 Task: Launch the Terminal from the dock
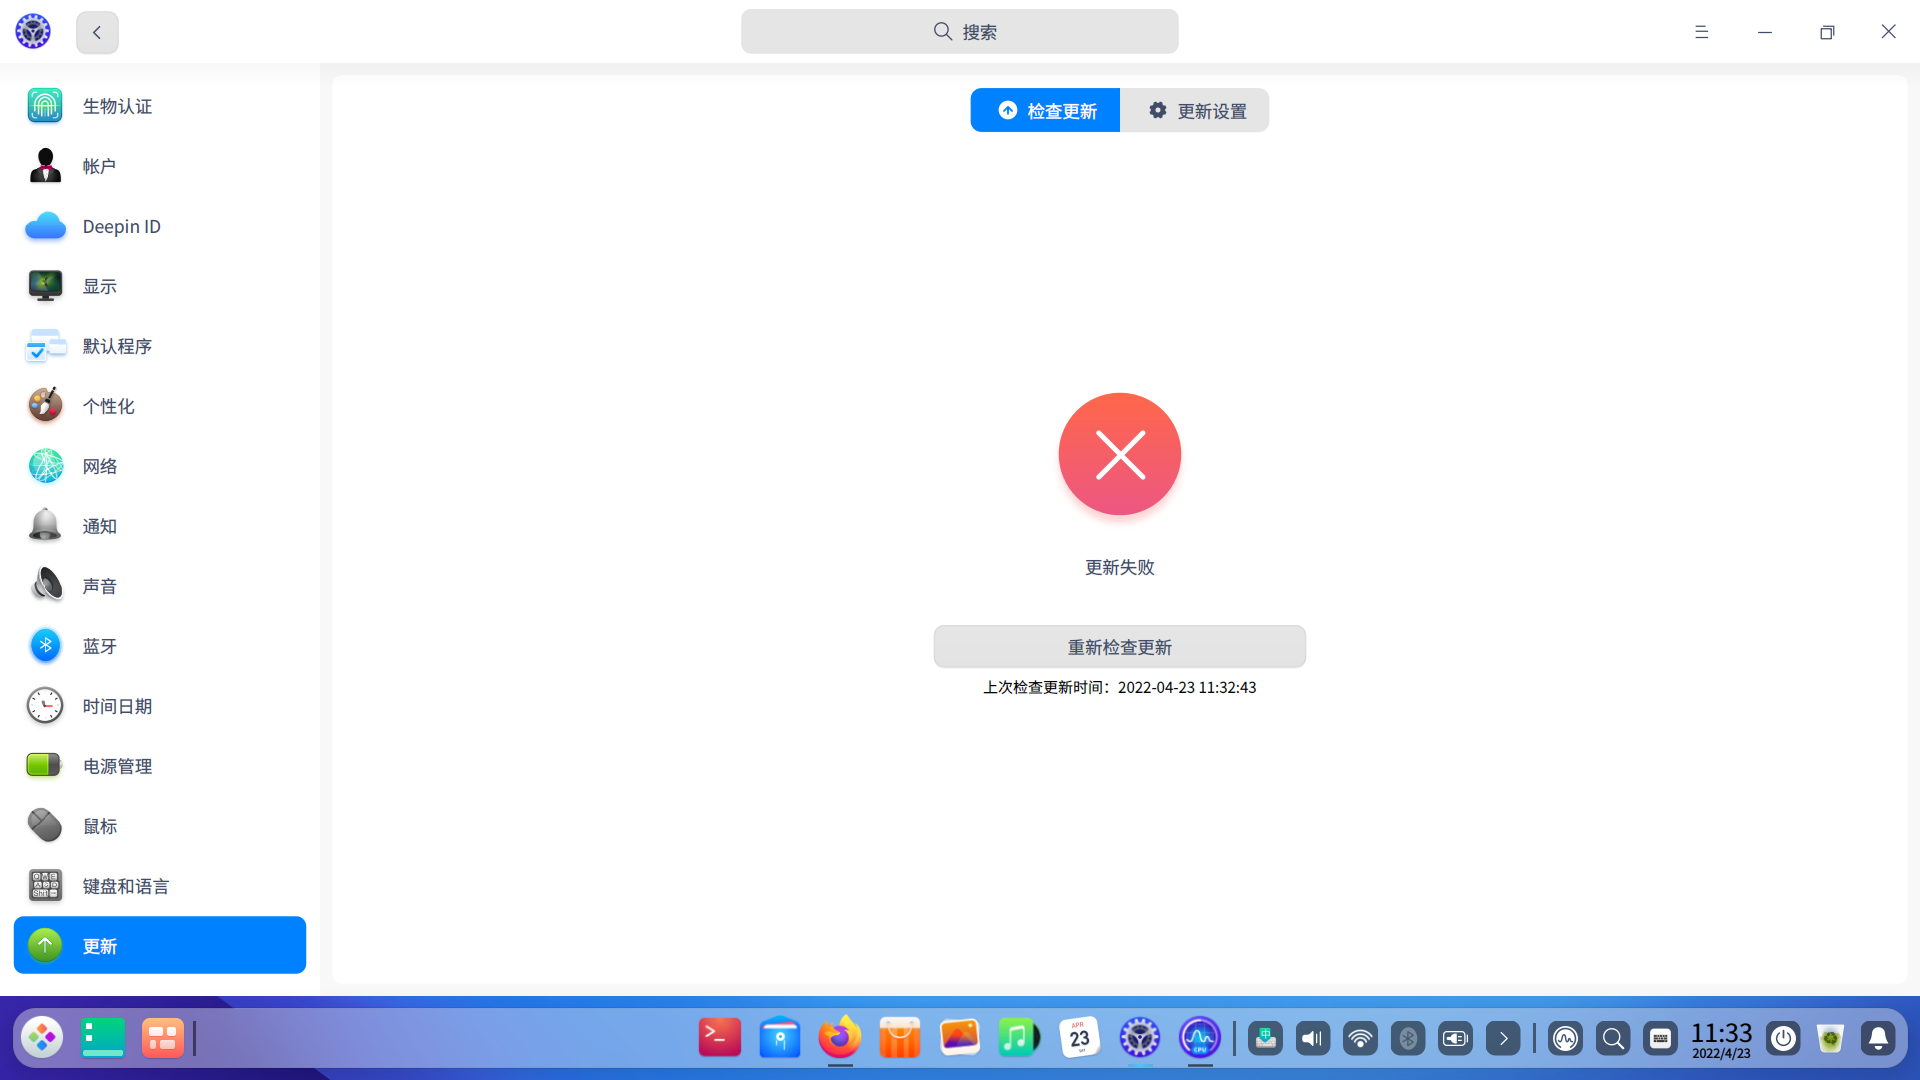pyautogui.click(x=719, y=1038)
